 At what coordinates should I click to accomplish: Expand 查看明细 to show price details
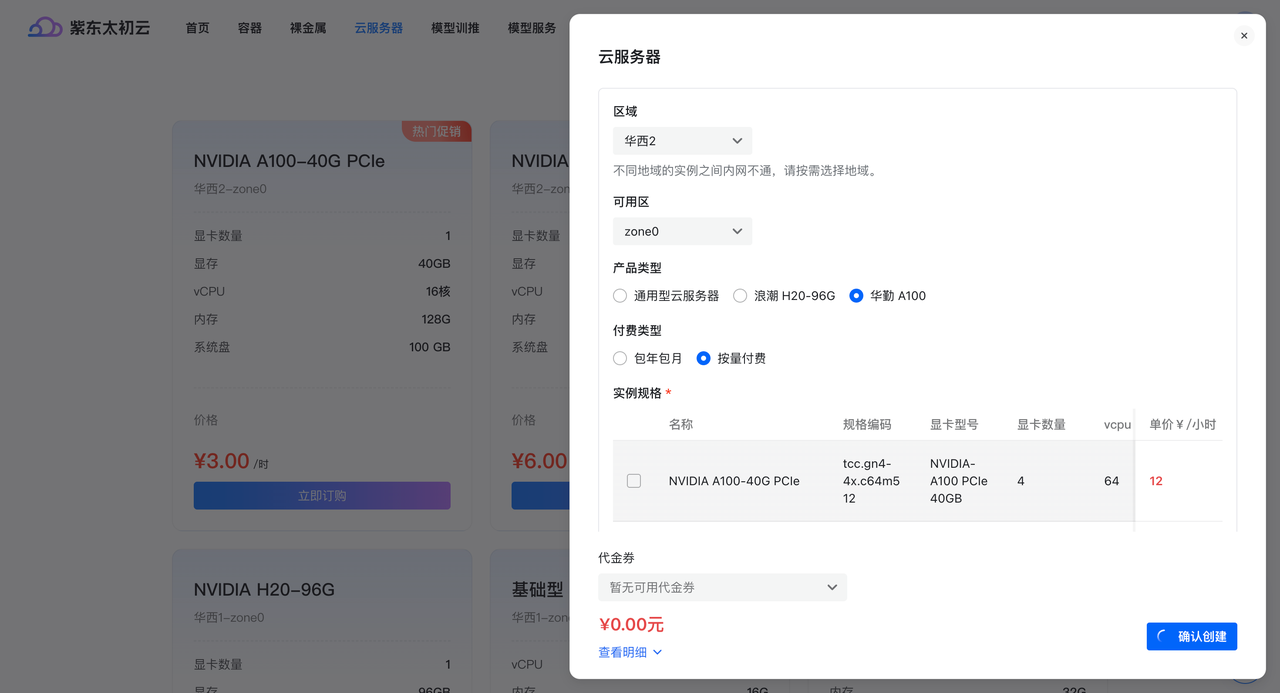pos(630,651)
